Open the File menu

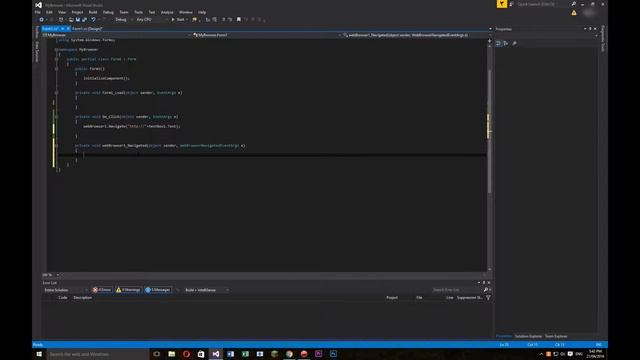(38, 12)
